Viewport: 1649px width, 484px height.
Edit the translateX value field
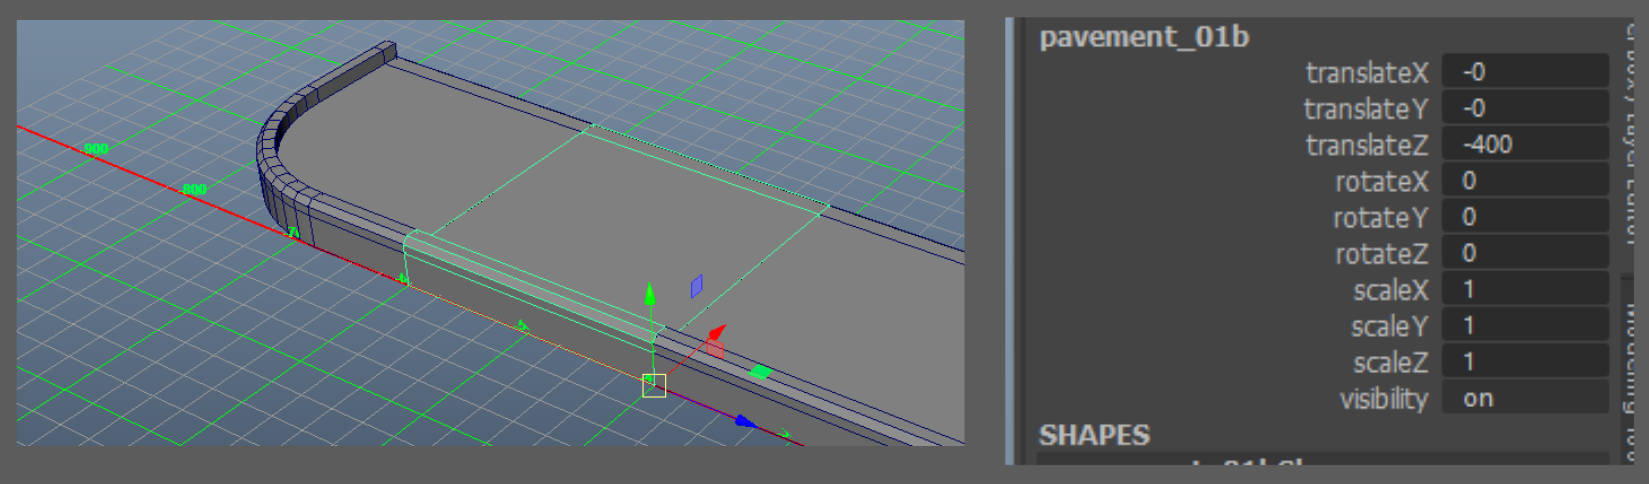[1524, 71]
